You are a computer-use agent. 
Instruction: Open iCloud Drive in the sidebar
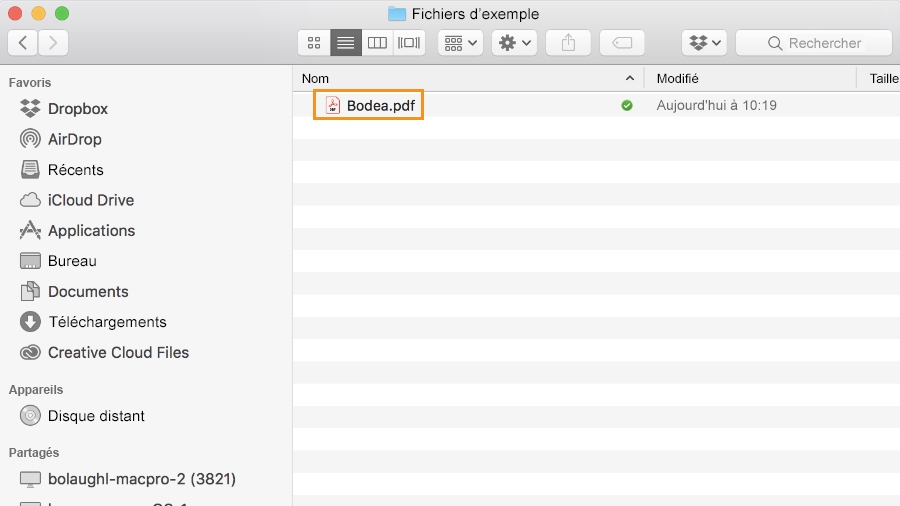point(77,200)
